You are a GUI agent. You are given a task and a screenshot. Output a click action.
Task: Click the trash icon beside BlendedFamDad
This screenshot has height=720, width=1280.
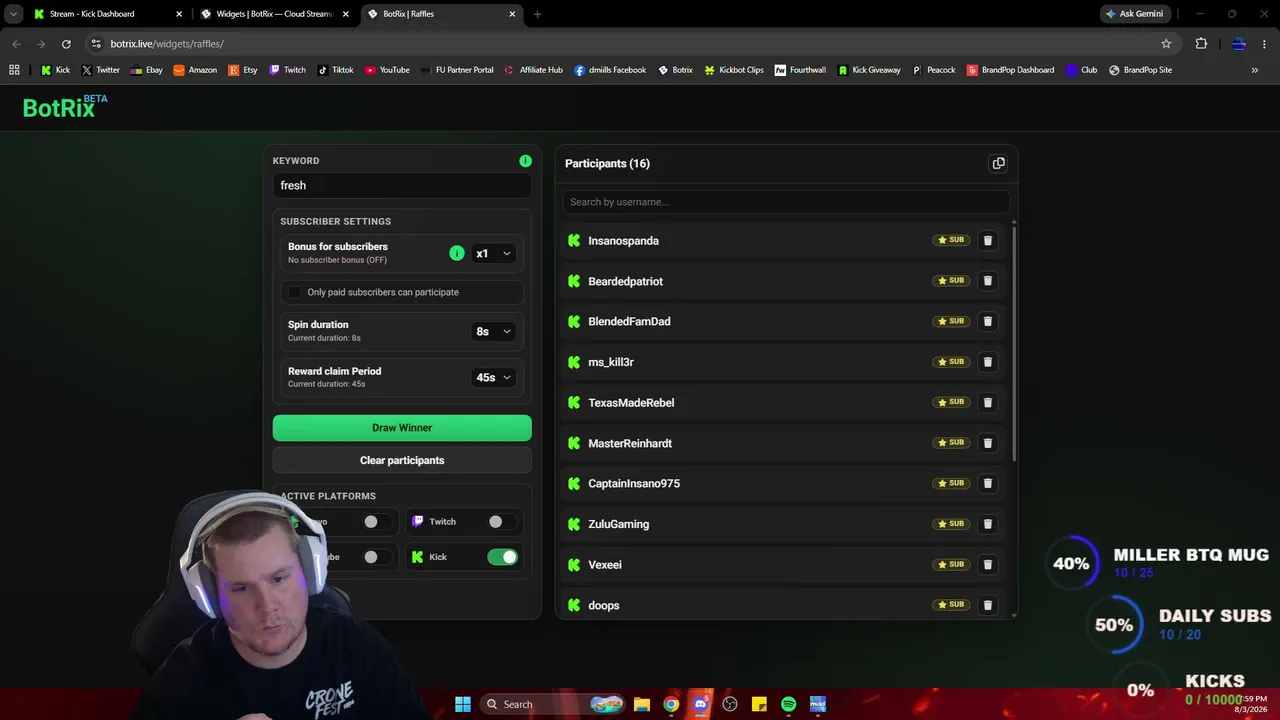pyautogui.click(x=987, y=321)
